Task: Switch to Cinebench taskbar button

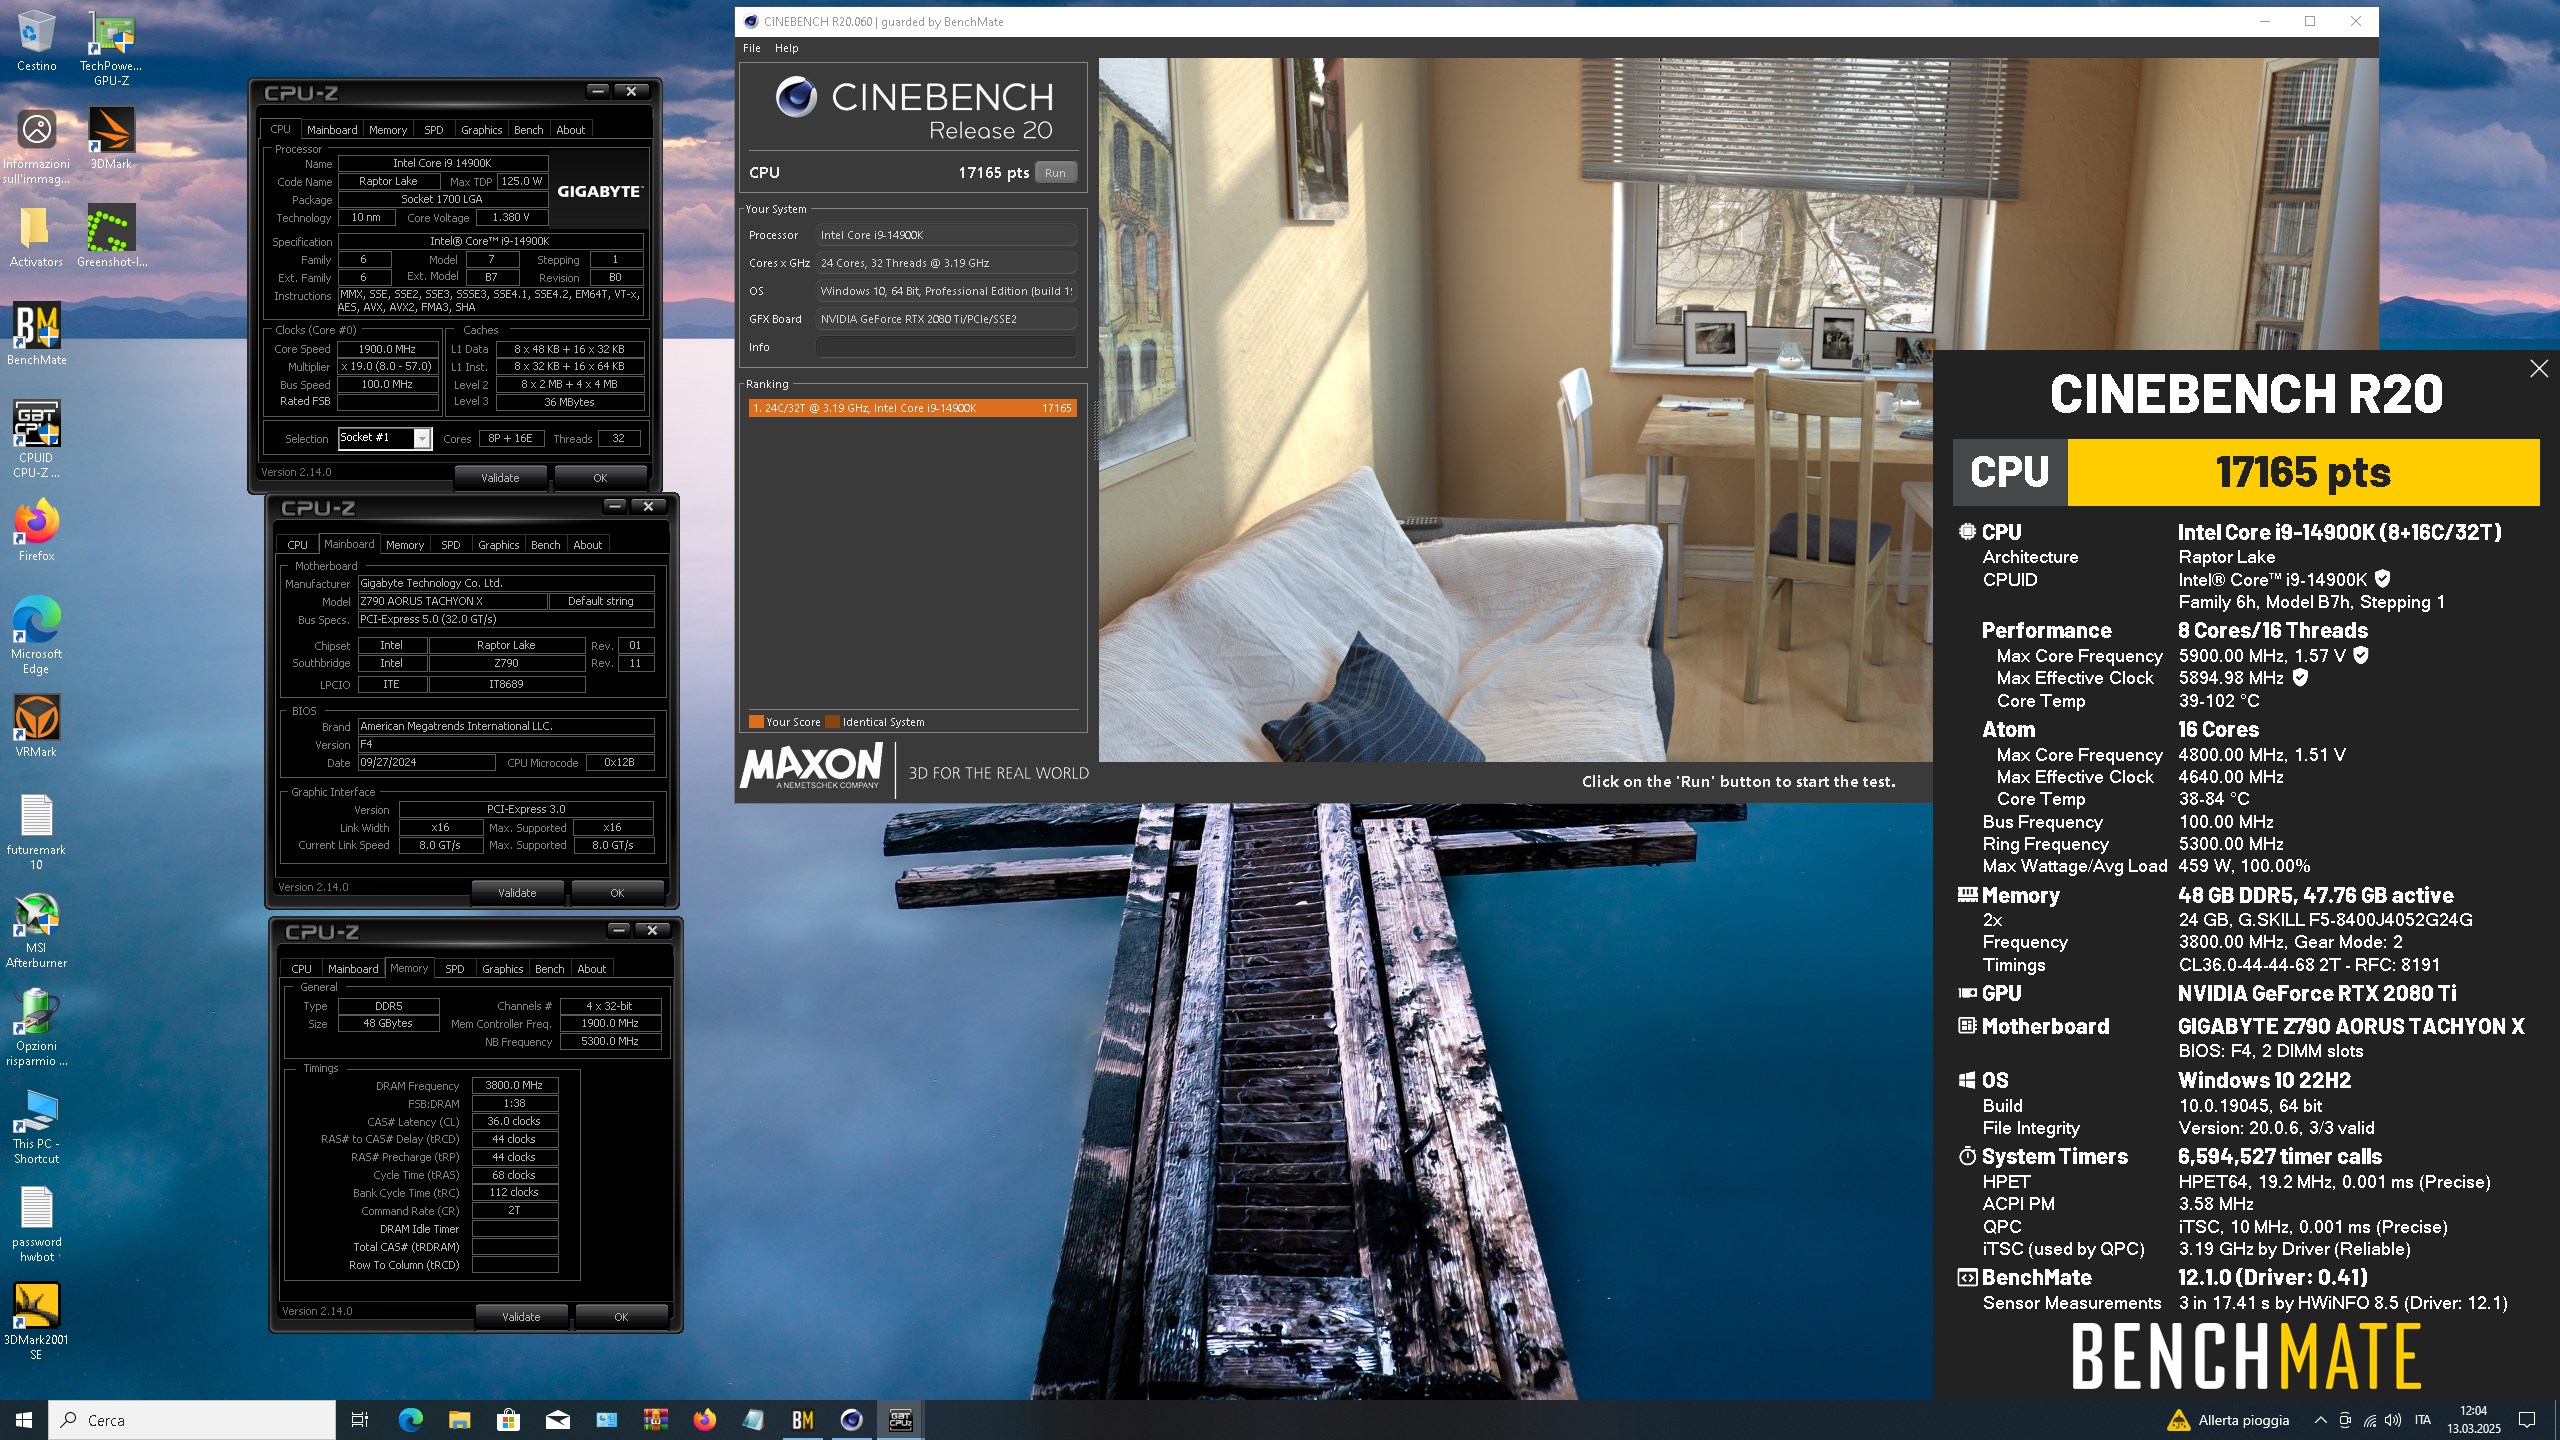Action: pyautogui.click(x=851, y=1420)
